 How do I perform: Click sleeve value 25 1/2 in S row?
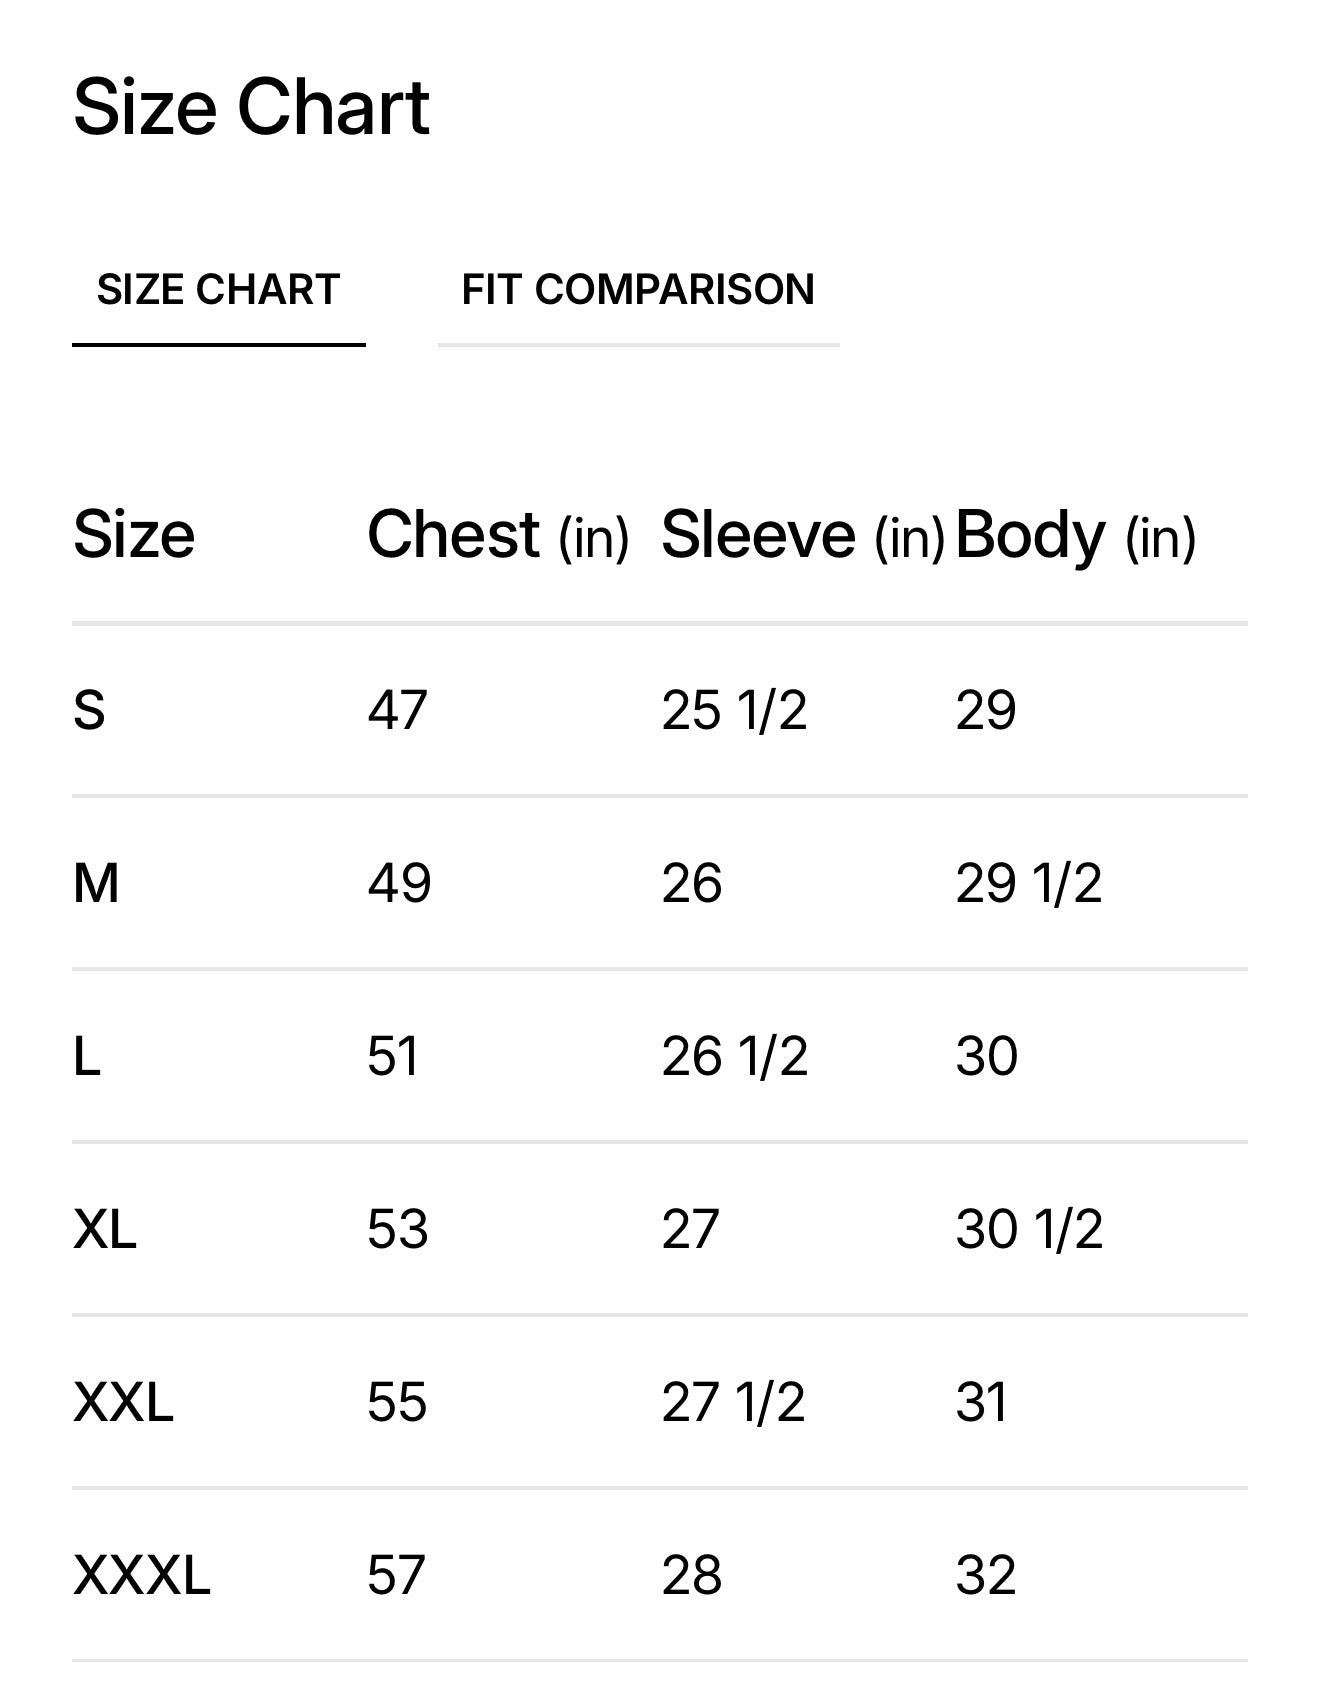click(734, 710)
